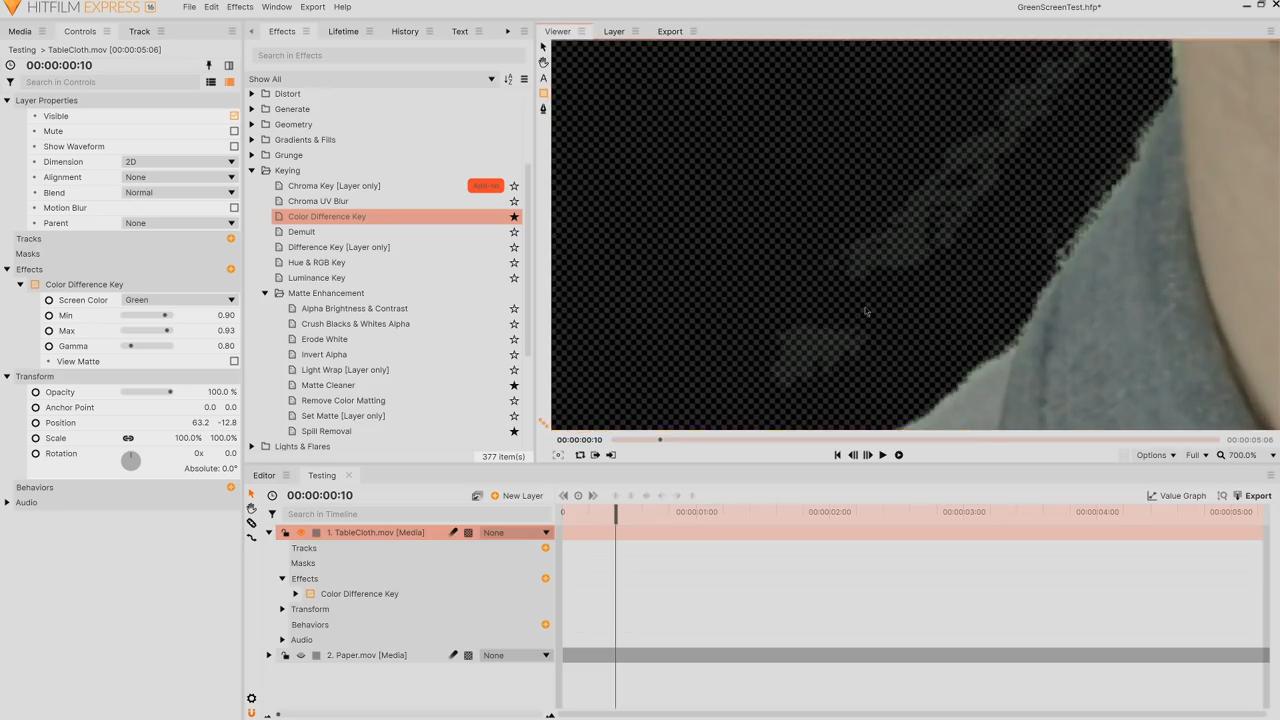Select the rectangle mask tool in viewer
Screen dimensions: 1280x720
[543, 93]
